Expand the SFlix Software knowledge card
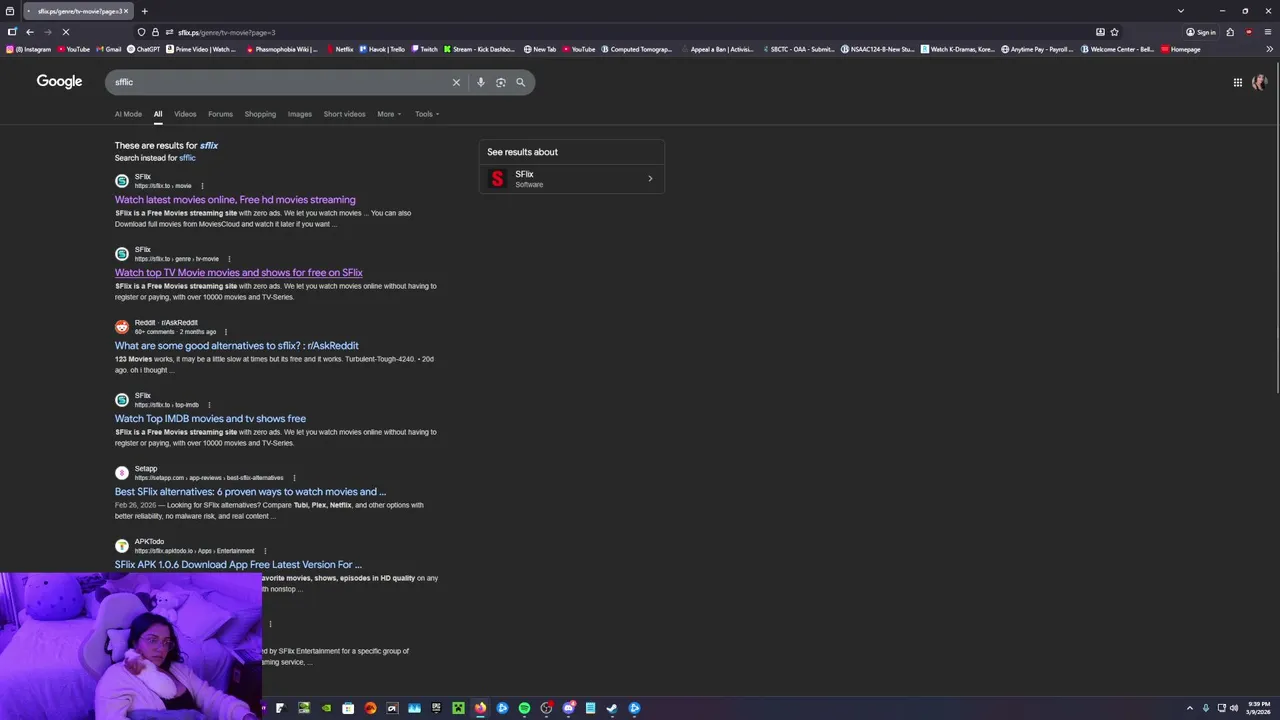Image resolution: width=1280 pixels, height=720 pixels. coord(571,179)
